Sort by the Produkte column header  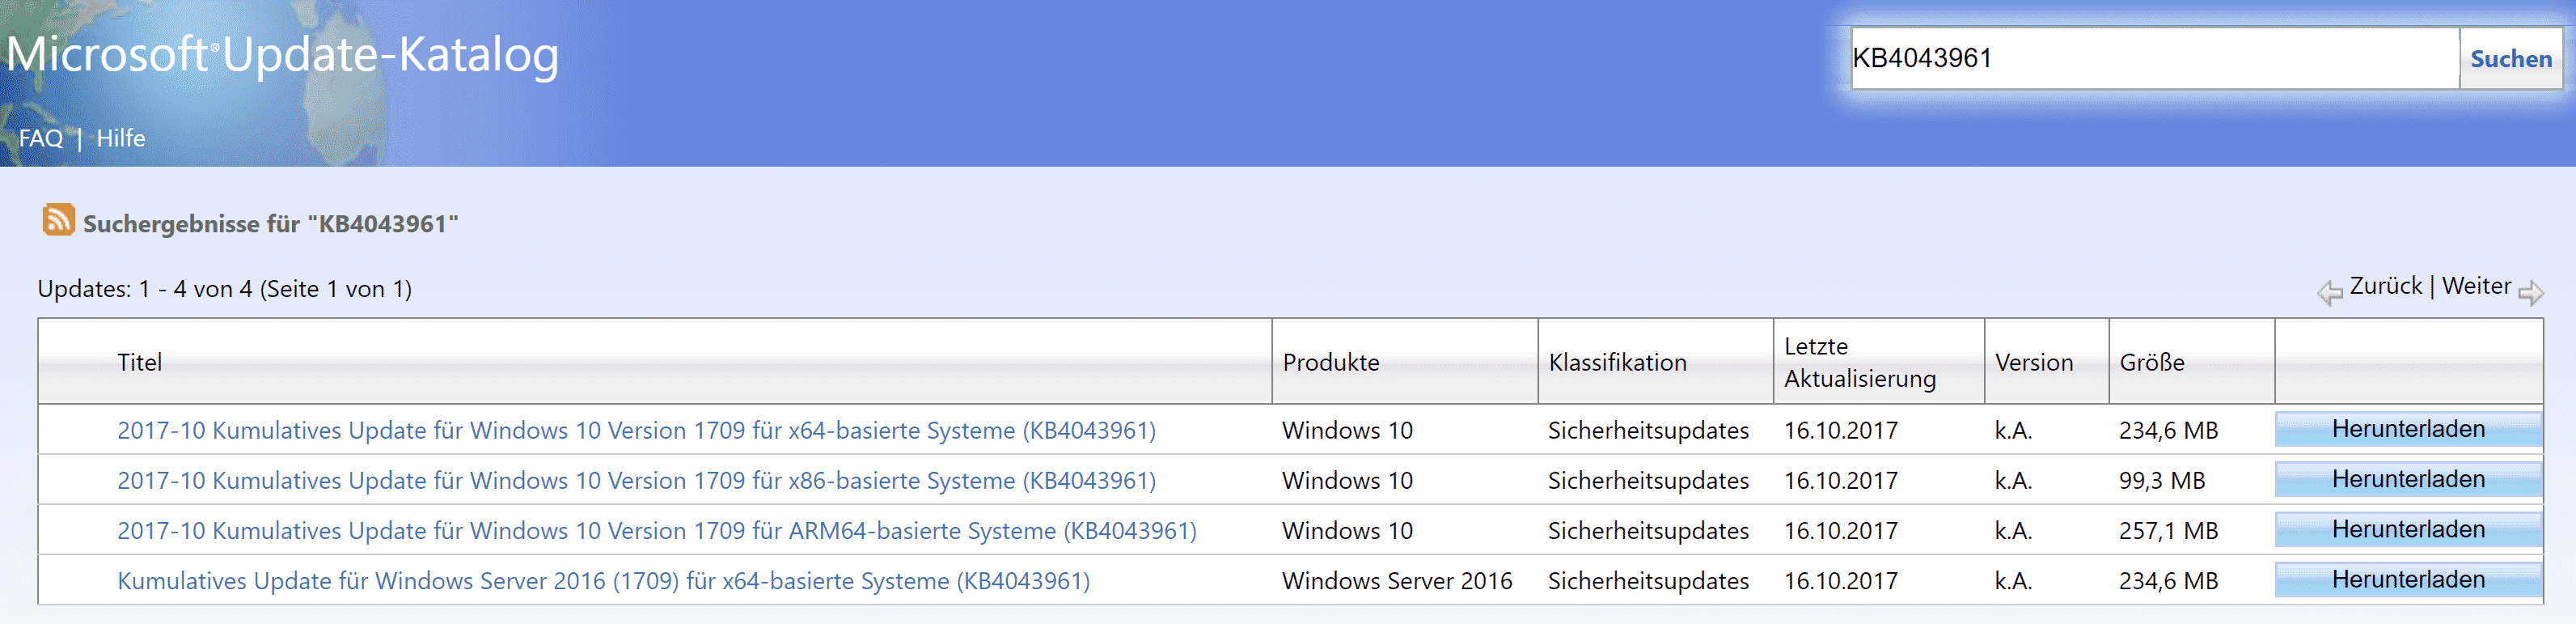[x=1330, y=362]
